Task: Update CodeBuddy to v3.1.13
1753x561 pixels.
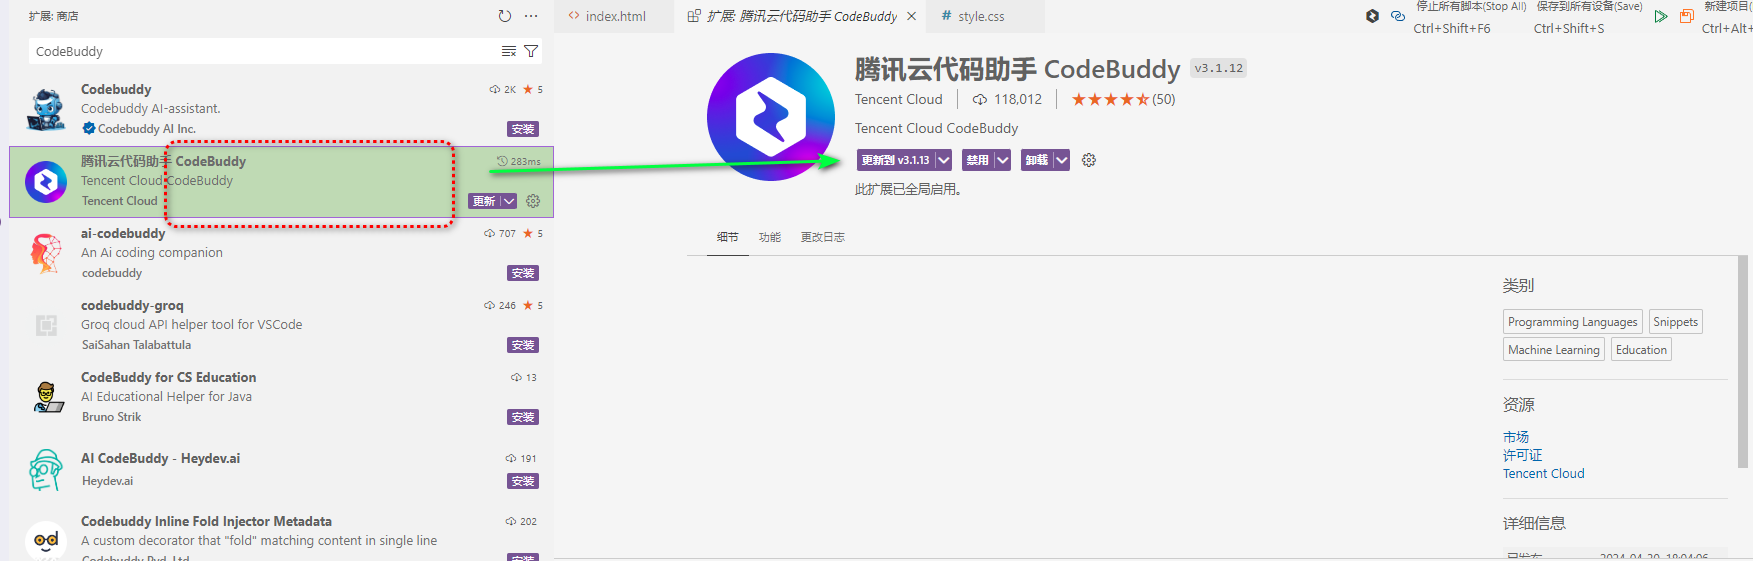Action: 895,160
